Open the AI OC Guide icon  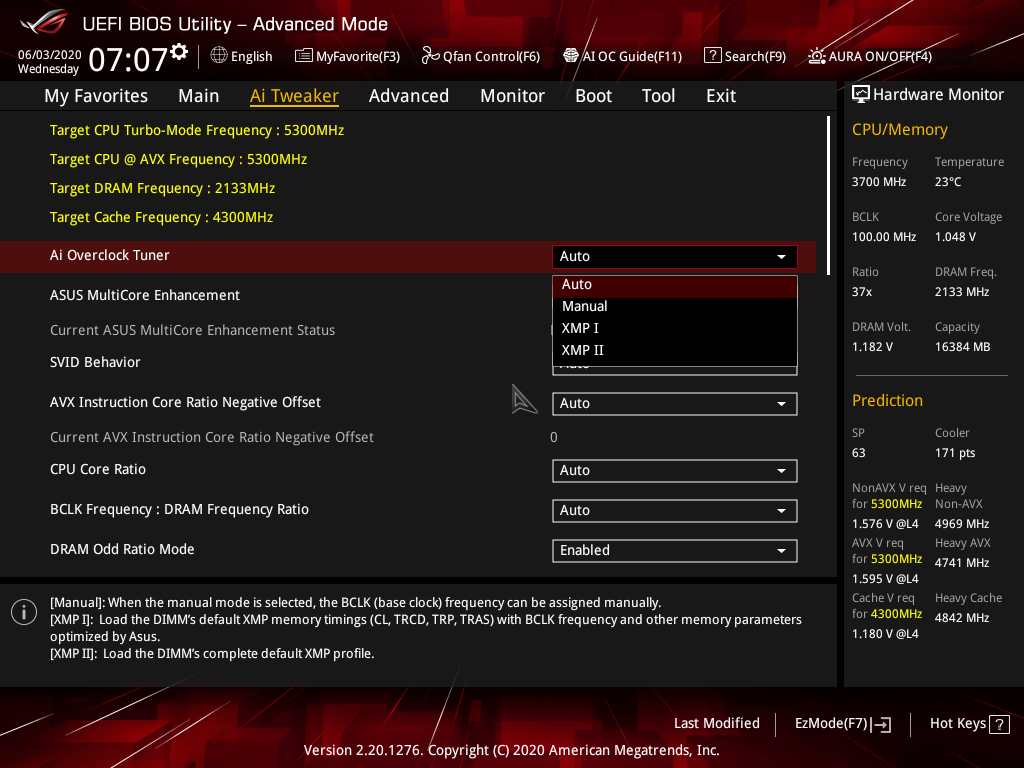click(x=570, y=56)
